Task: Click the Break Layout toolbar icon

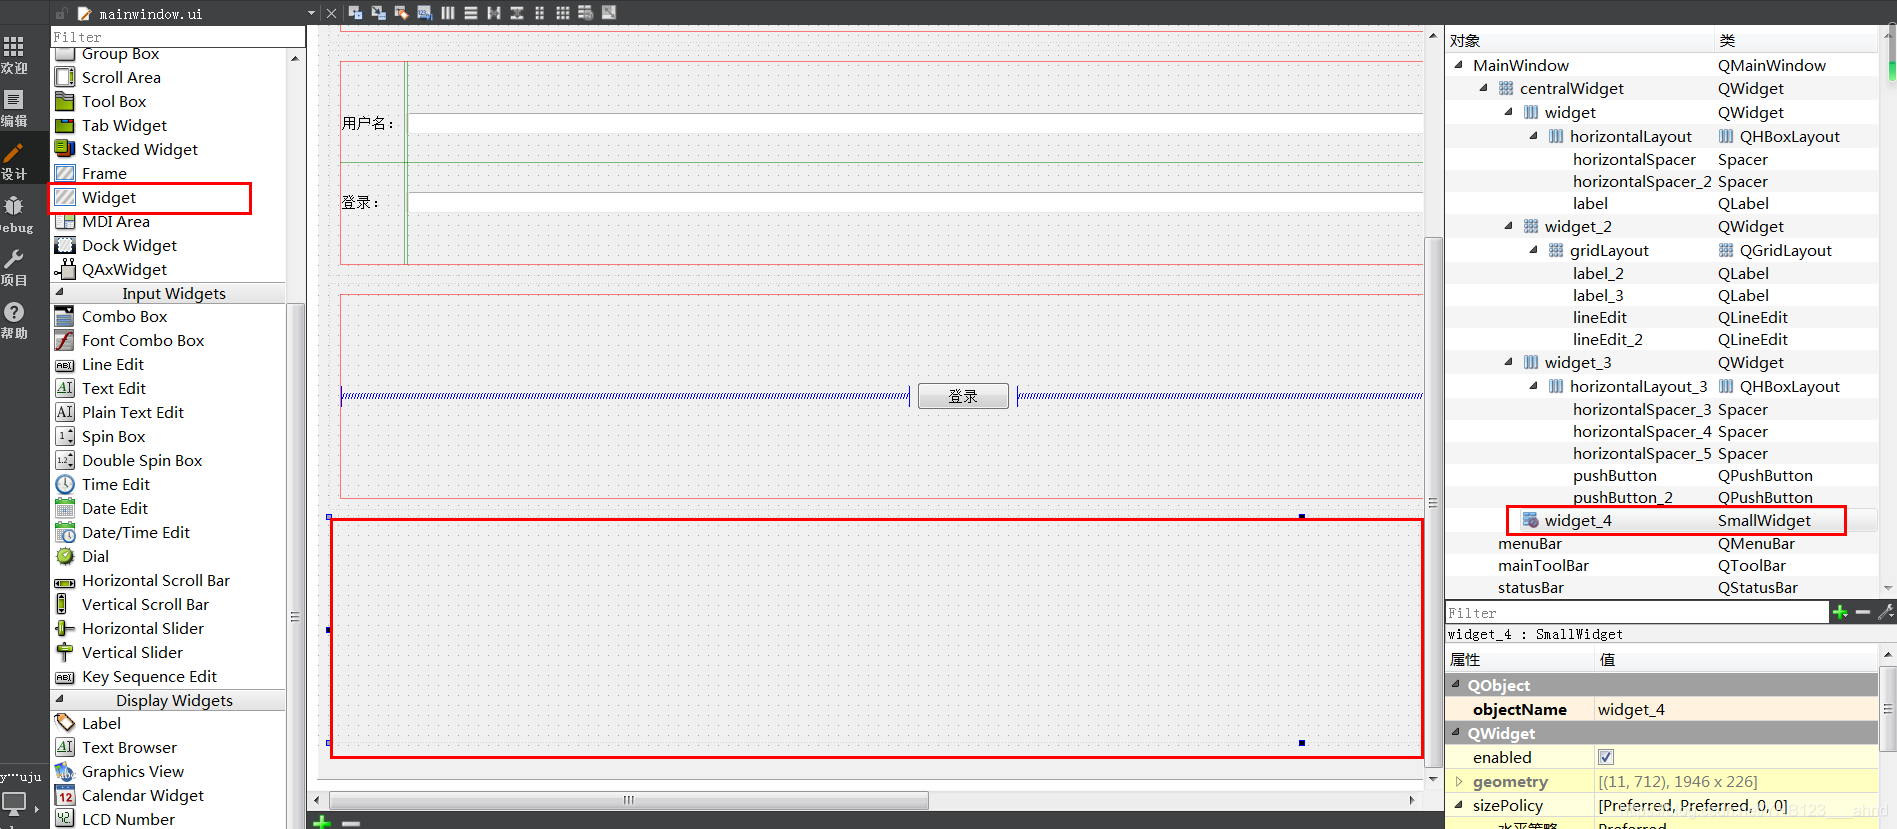Action: 585,13
